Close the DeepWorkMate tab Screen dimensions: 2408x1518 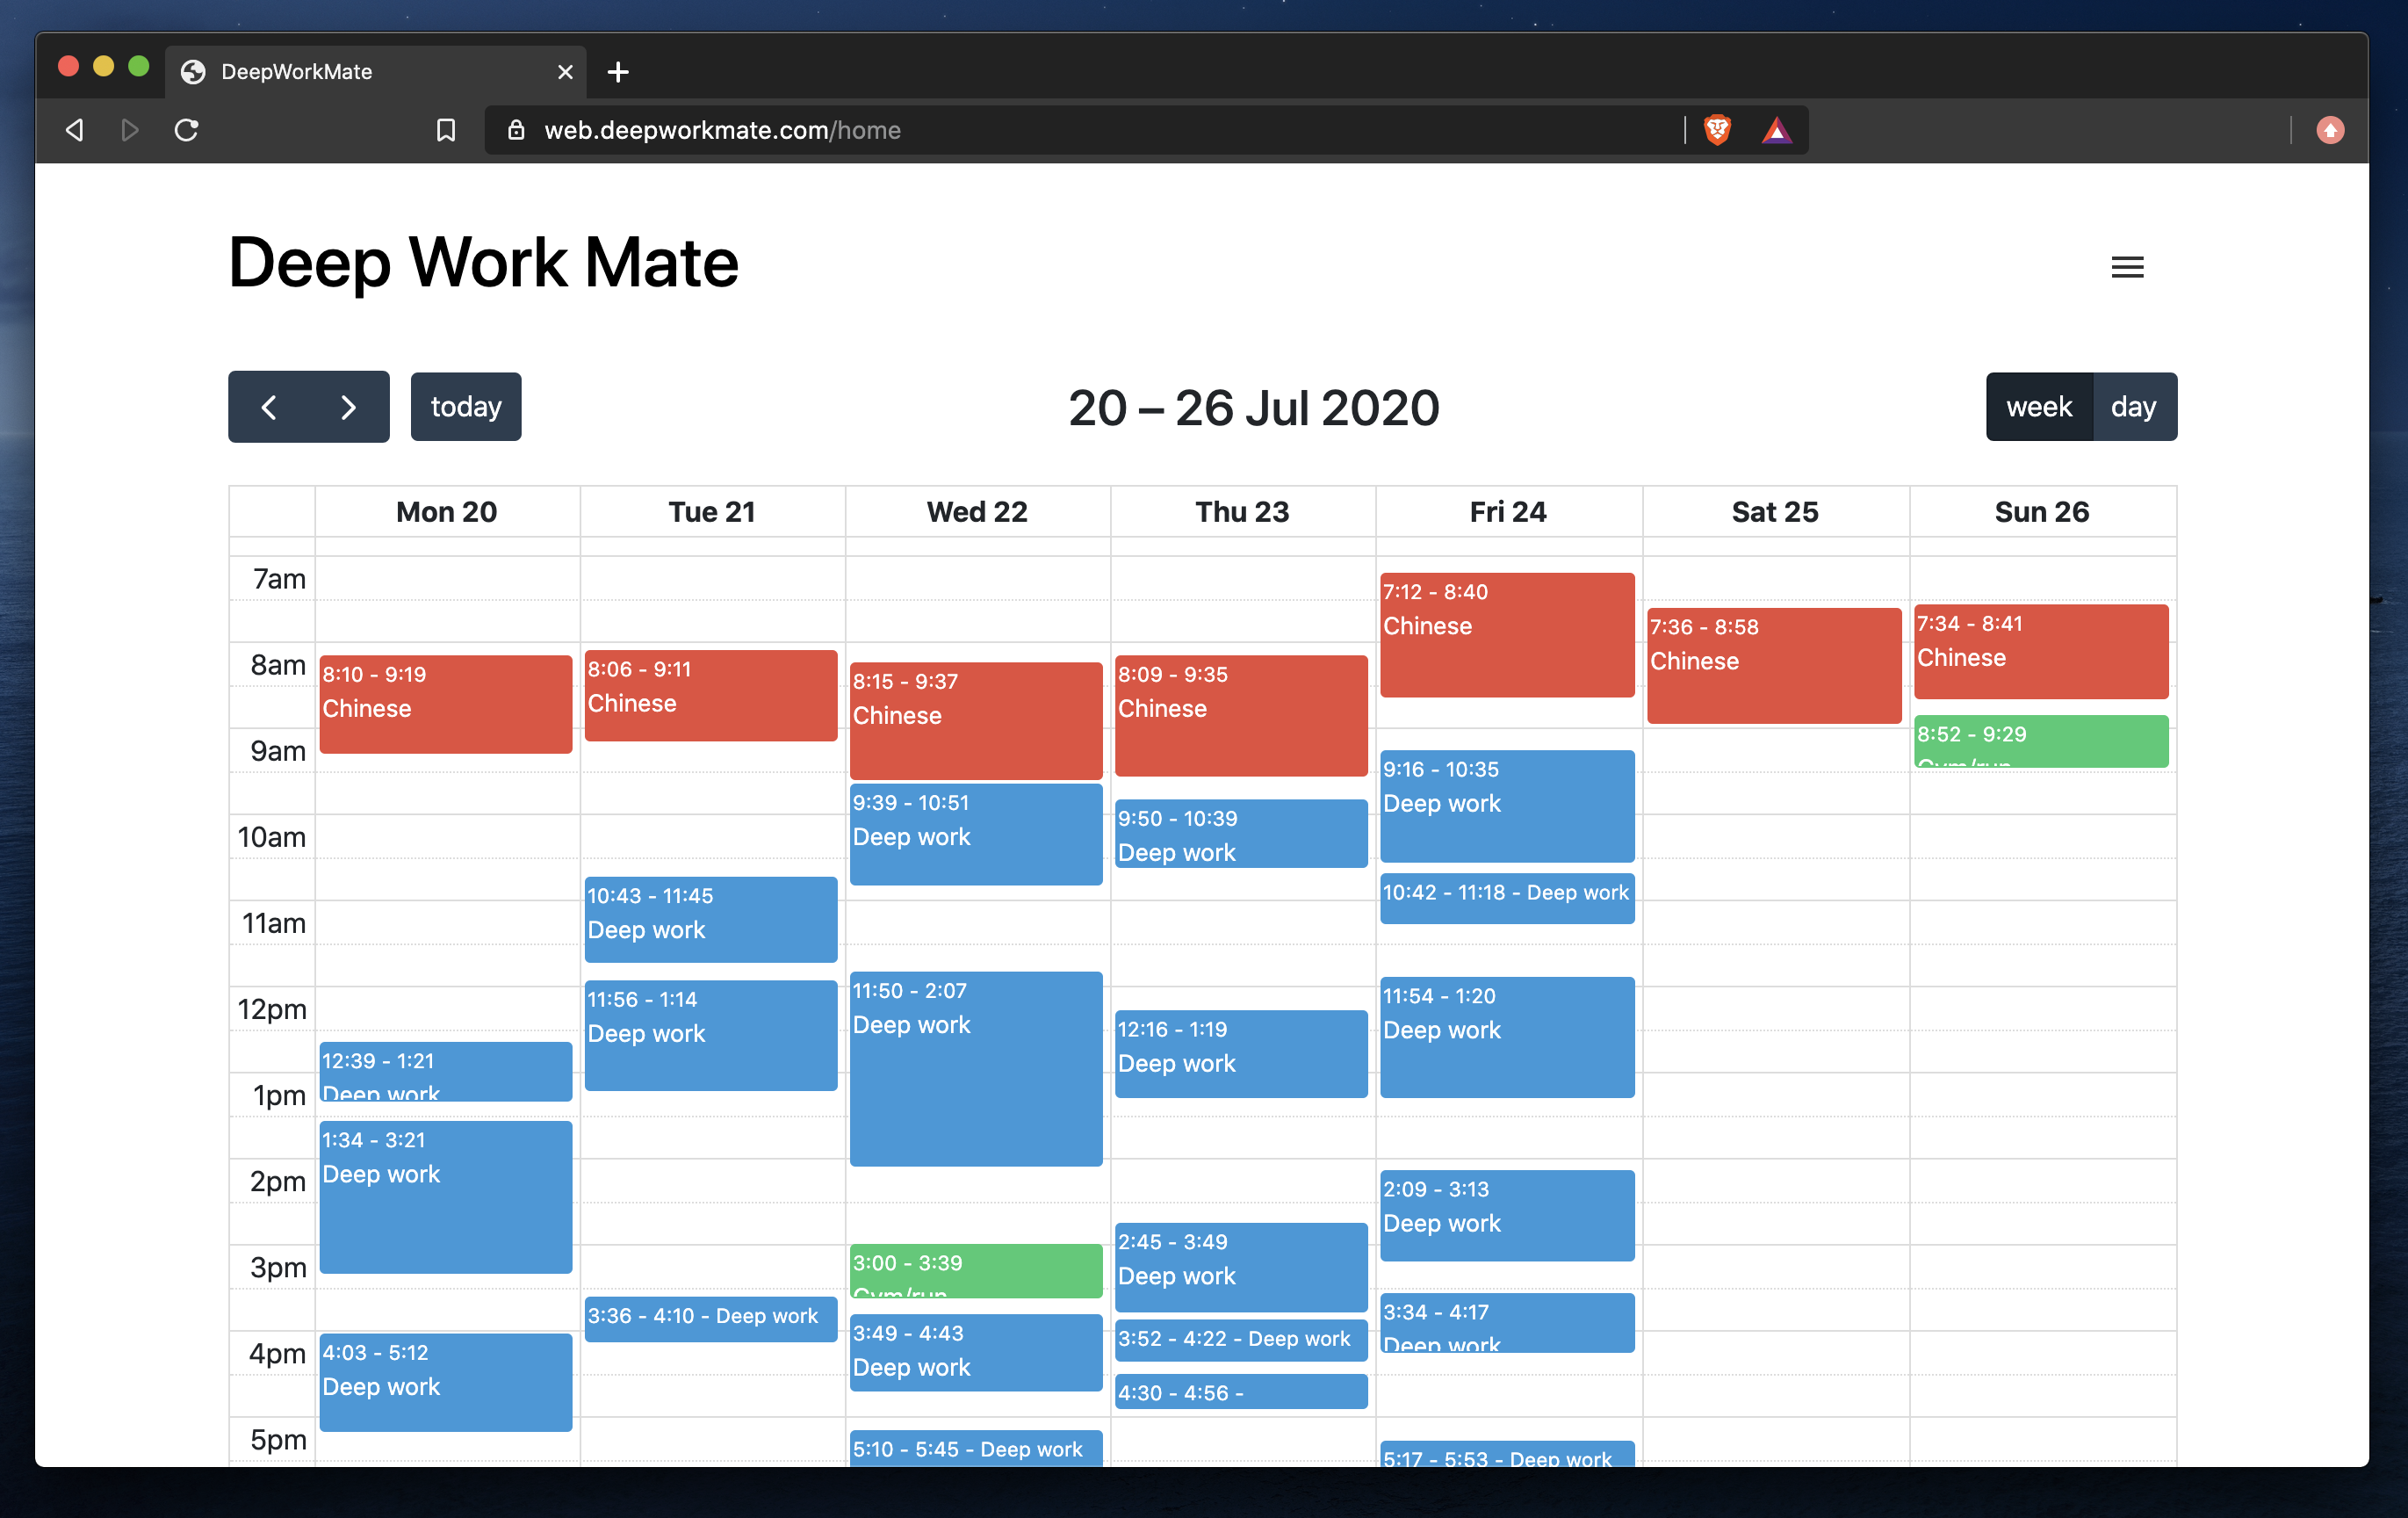(x=565, y=72)
